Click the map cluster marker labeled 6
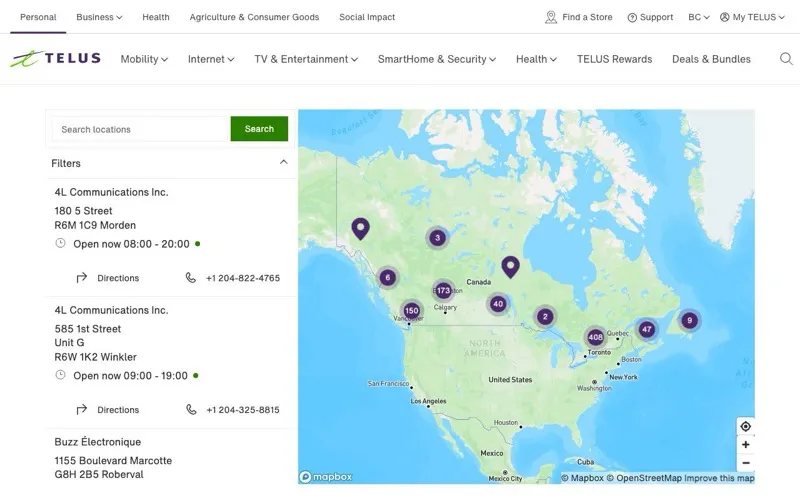800x500 pixels. (x=388, y=278)
